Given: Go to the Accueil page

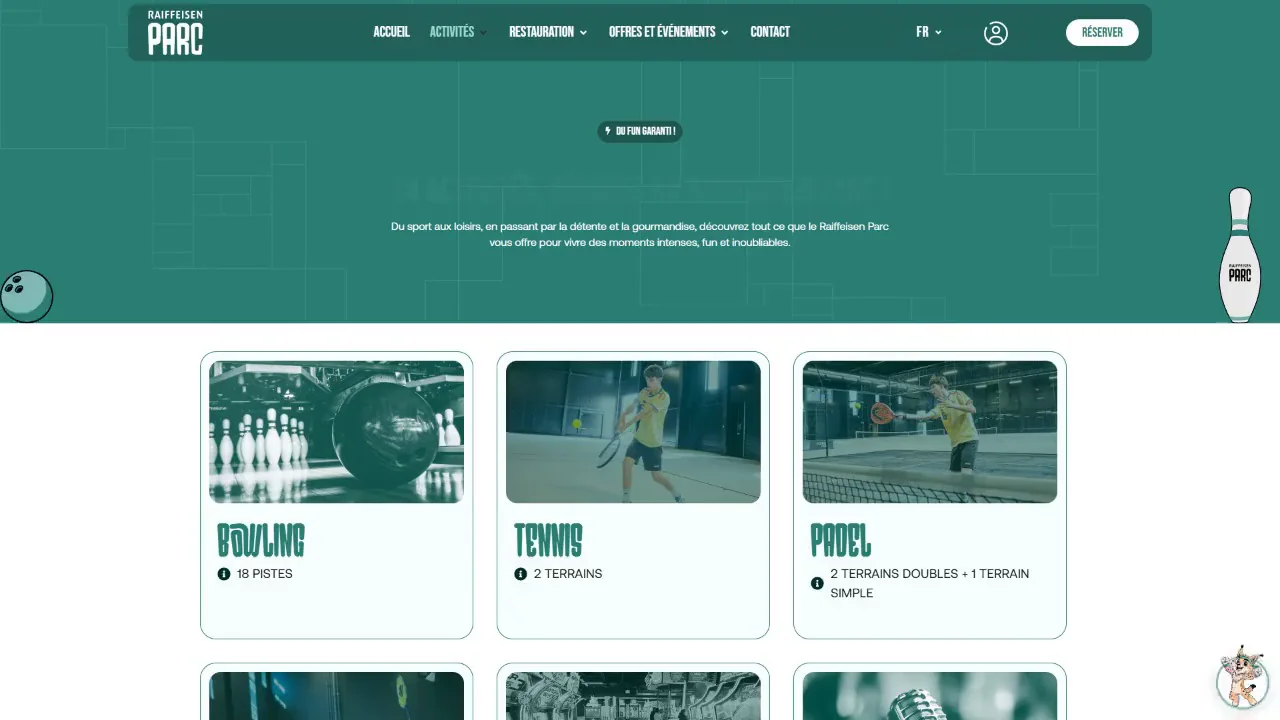Looking at the screenshot, I should pos(392,32).
